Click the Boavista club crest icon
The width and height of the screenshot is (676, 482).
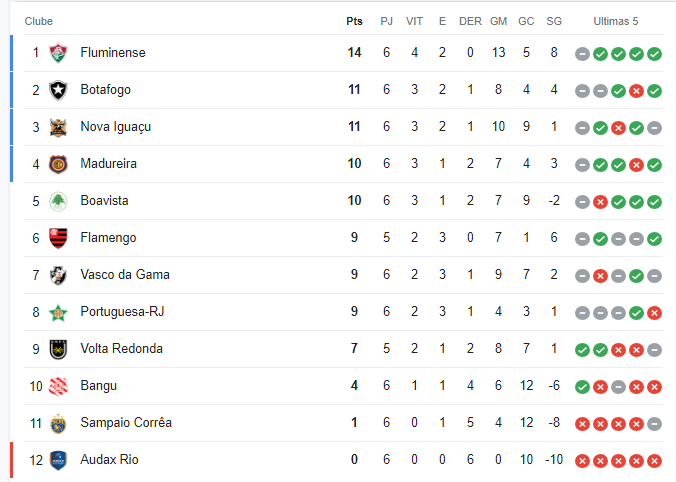pos(58,201)
